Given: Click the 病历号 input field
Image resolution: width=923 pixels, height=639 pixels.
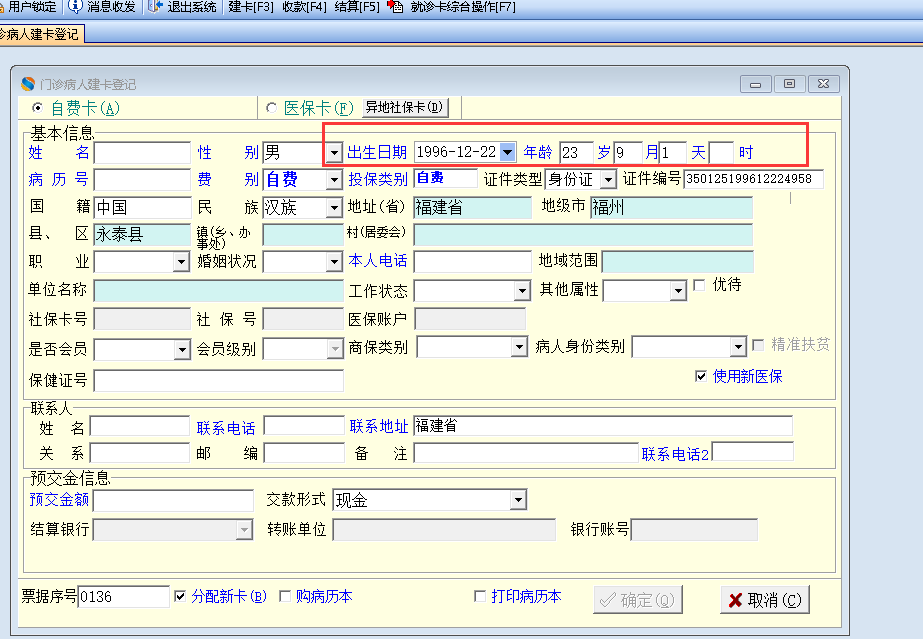Looking at the screenshot, I should coord(142,179).
